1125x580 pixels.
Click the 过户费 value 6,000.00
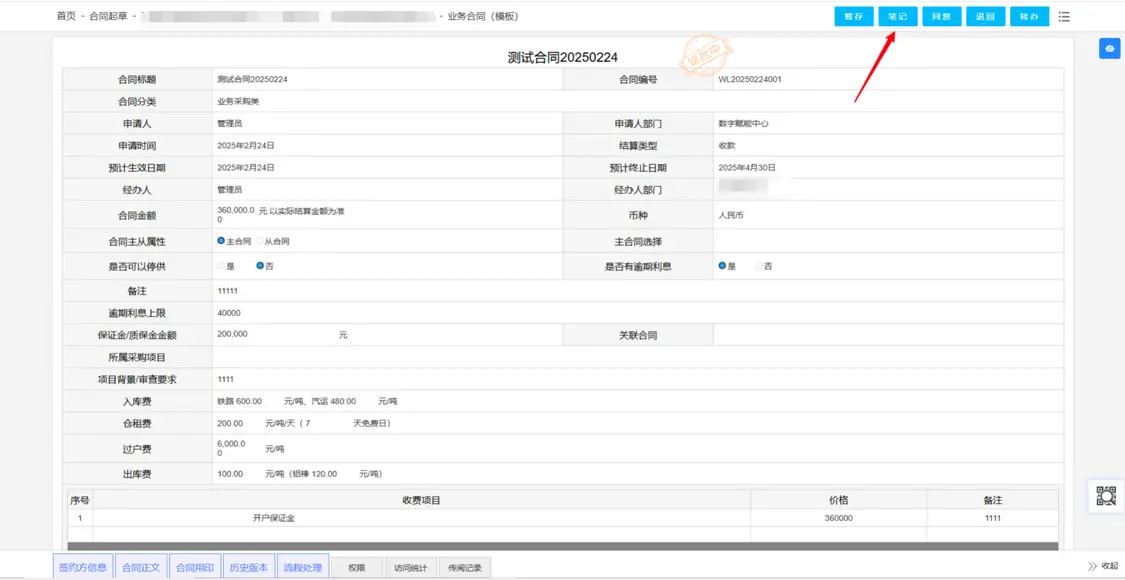click(231, 449)
